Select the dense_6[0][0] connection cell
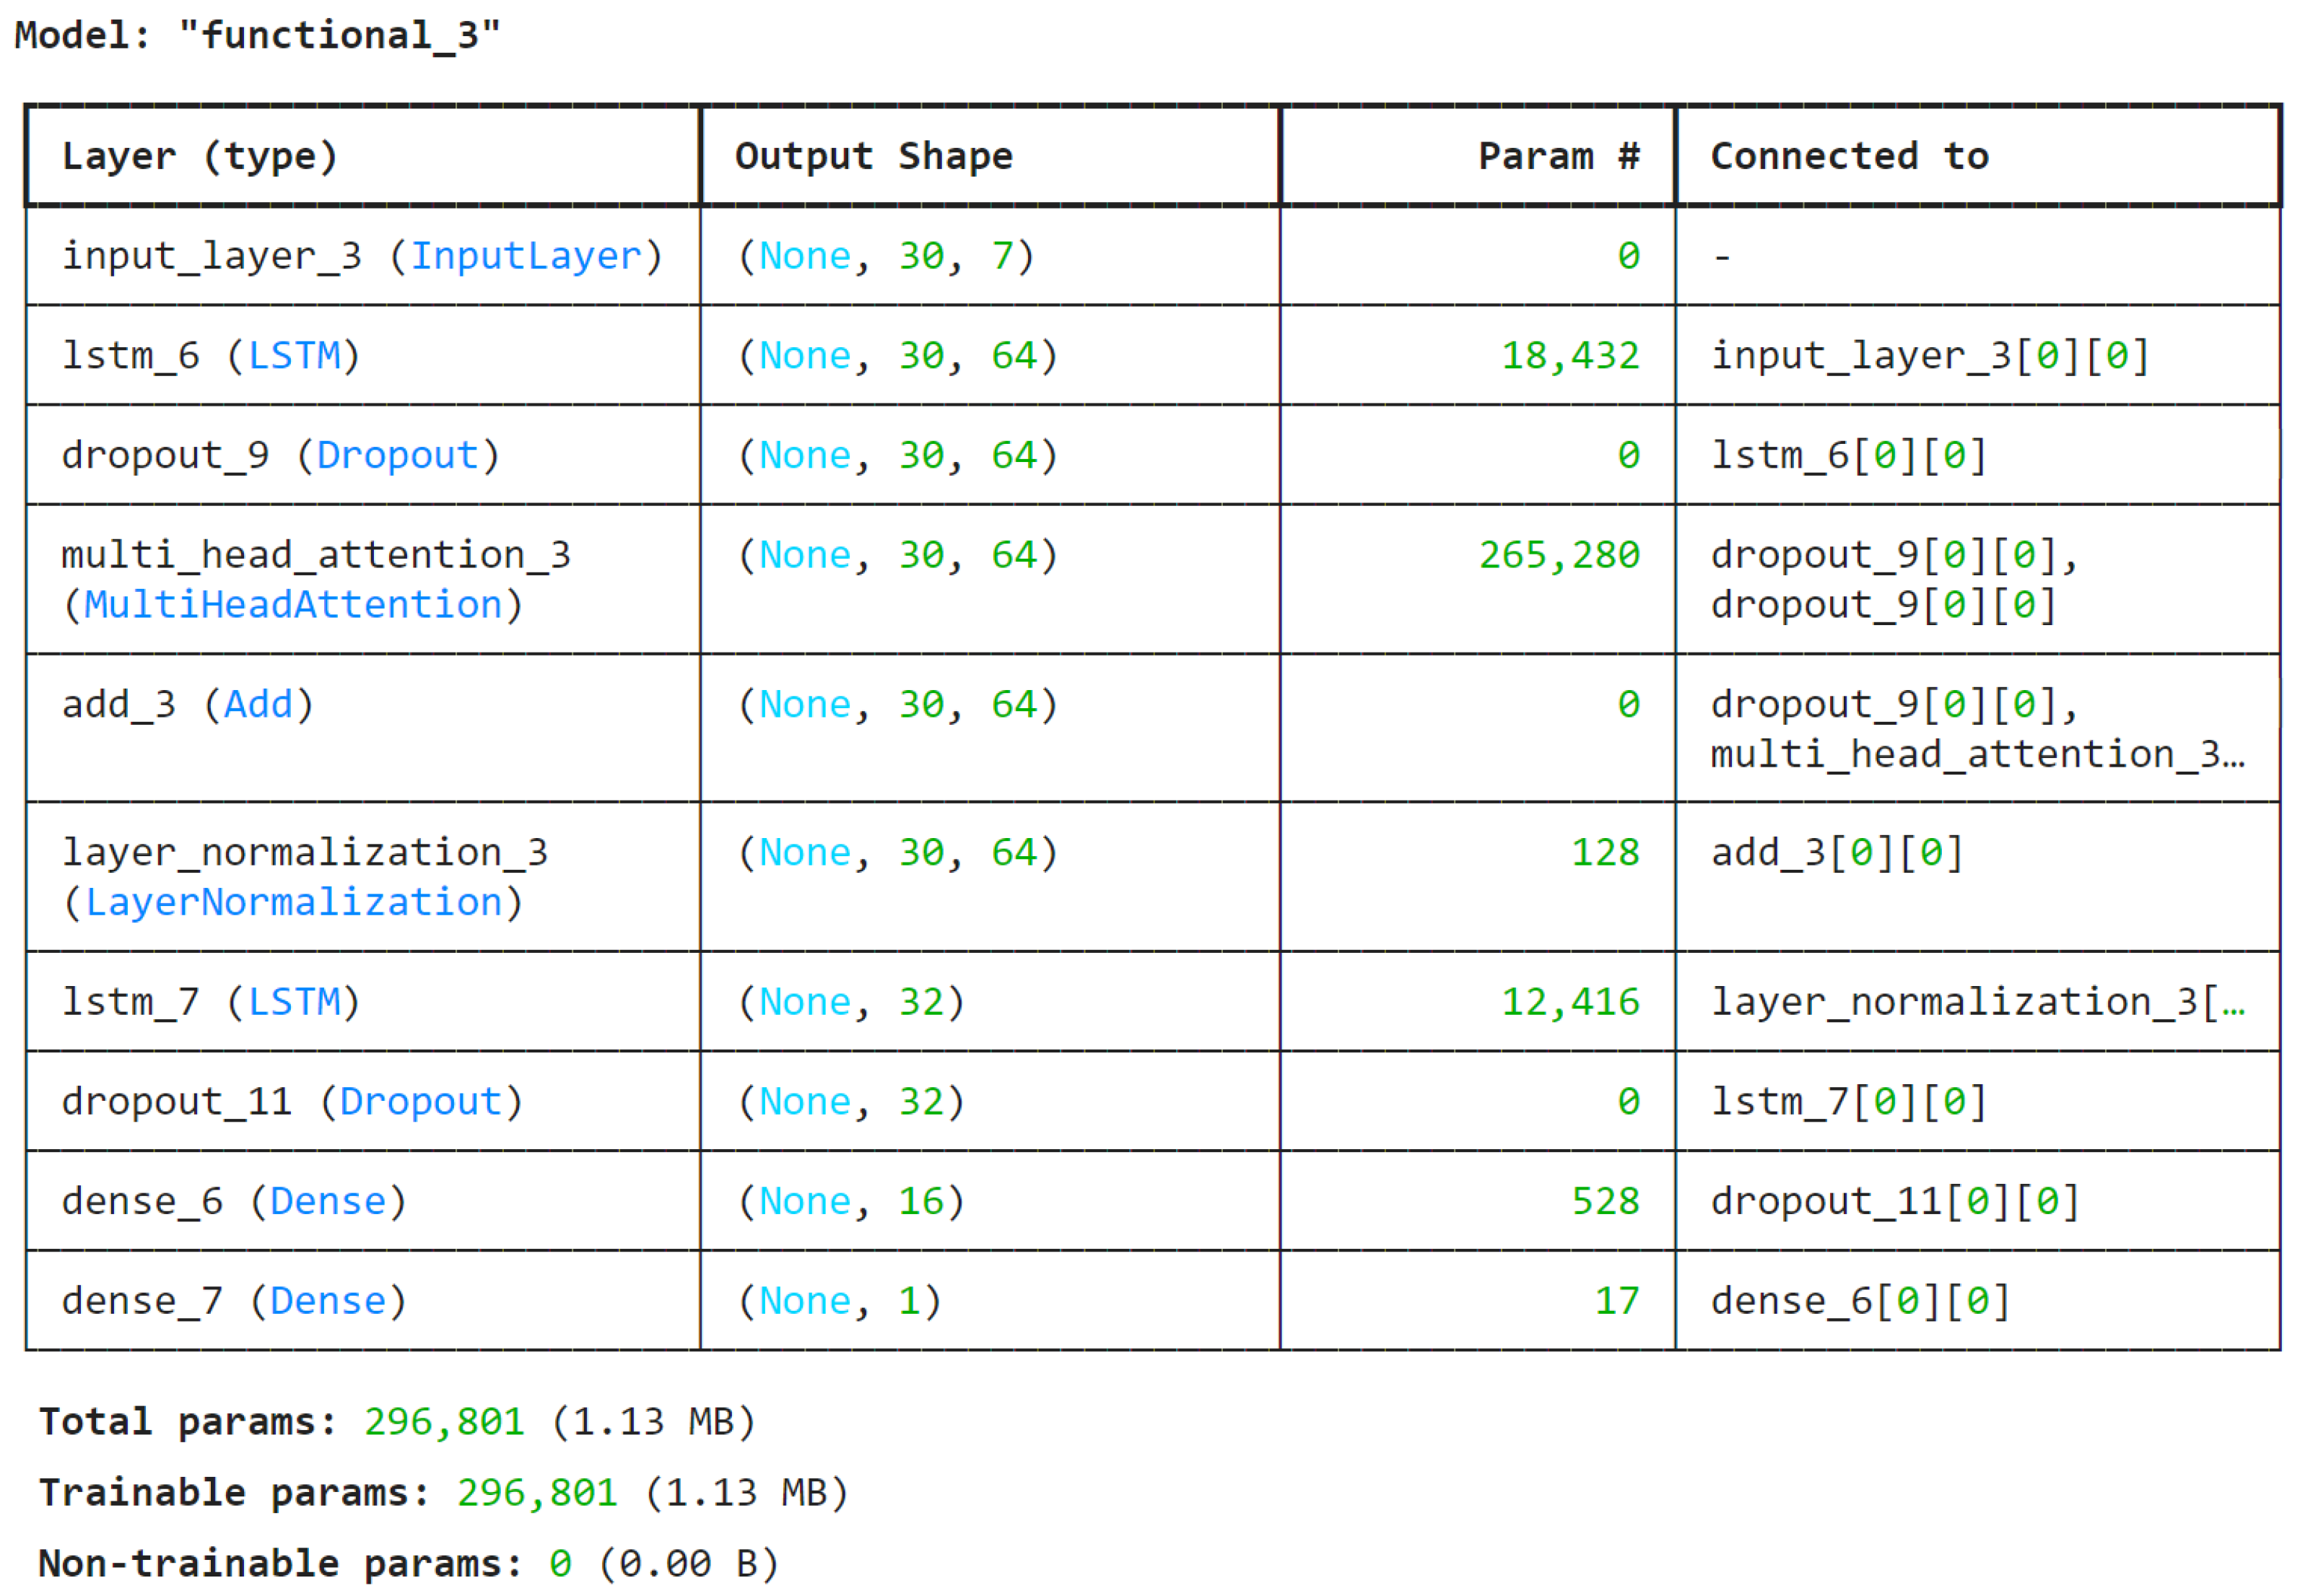The image size is (2300, 1596). [1861, 1302]
